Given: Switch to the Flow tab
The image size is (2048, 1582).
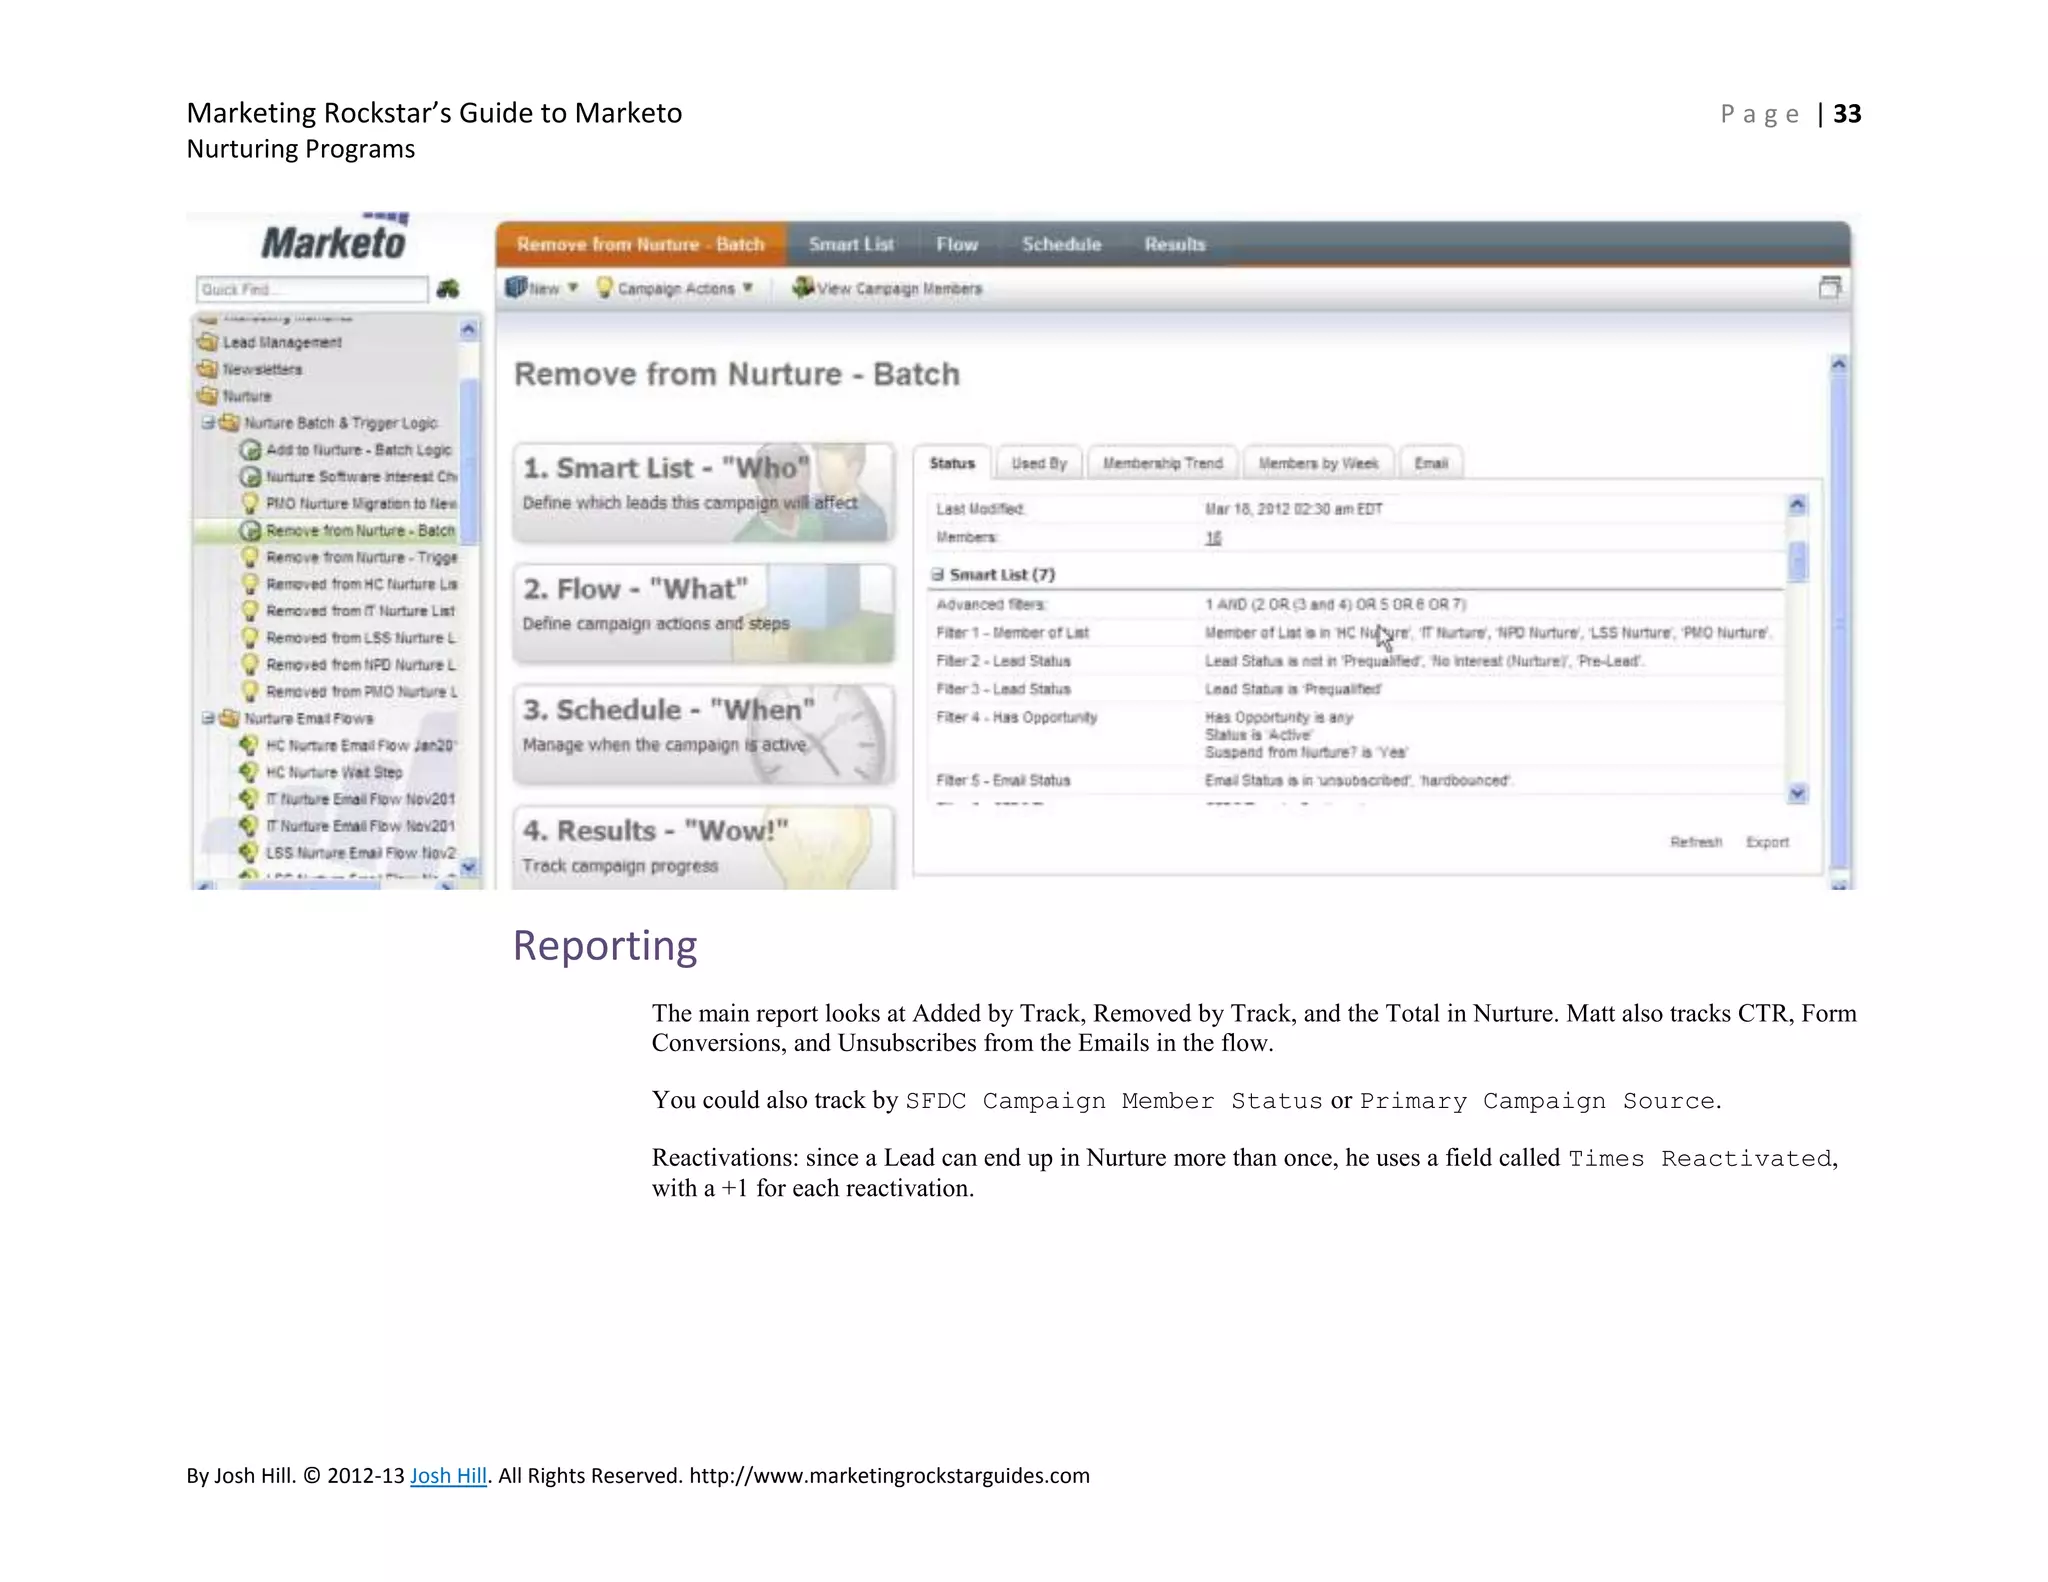Looking at the screenshot, I should tap(957, 244).
